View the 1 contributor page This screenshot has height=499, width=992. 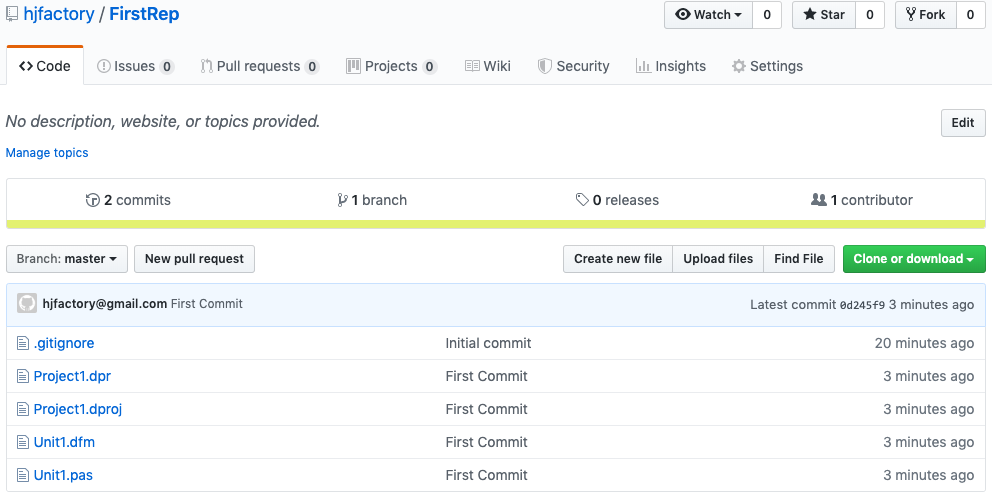point(862,200)
